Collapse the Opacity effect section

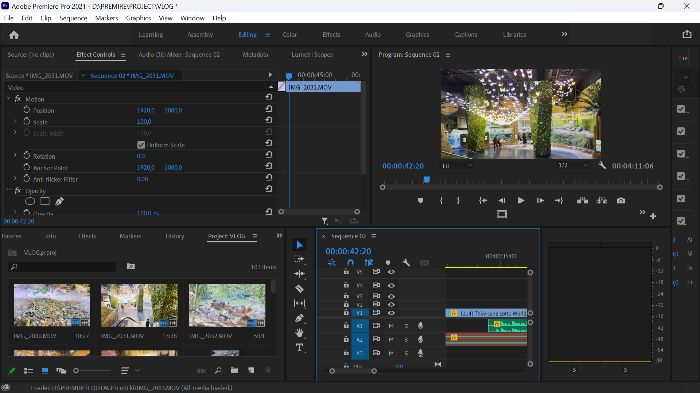[8, 190]
